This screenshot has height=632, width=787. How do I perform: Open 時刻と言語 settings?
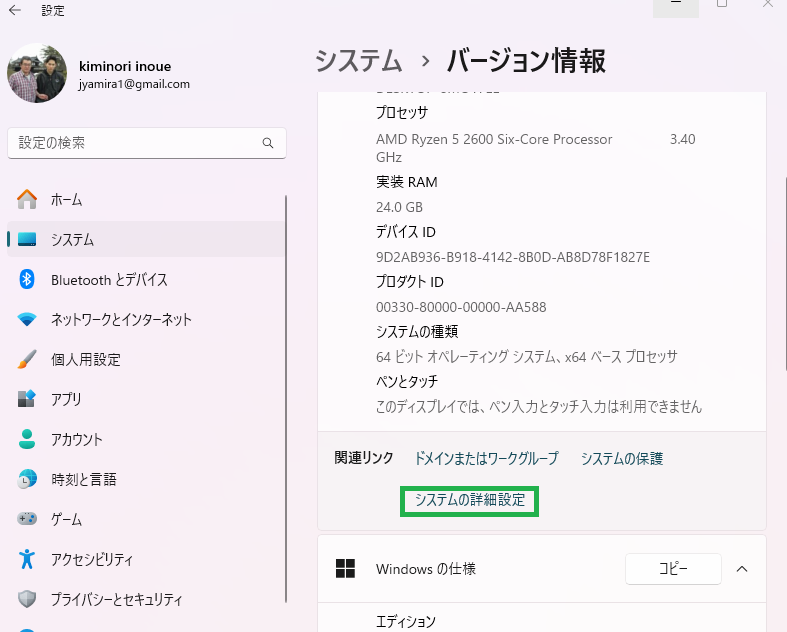click(x=147, y=479)
